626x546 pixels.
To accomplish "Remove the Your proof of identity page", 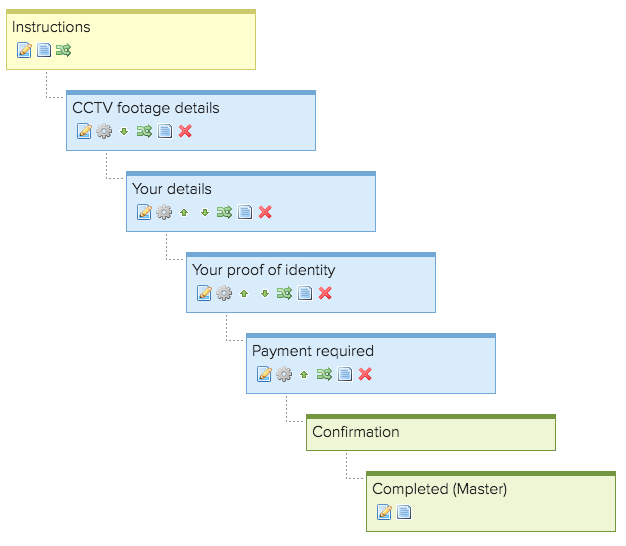I will [x=325, y=293].
